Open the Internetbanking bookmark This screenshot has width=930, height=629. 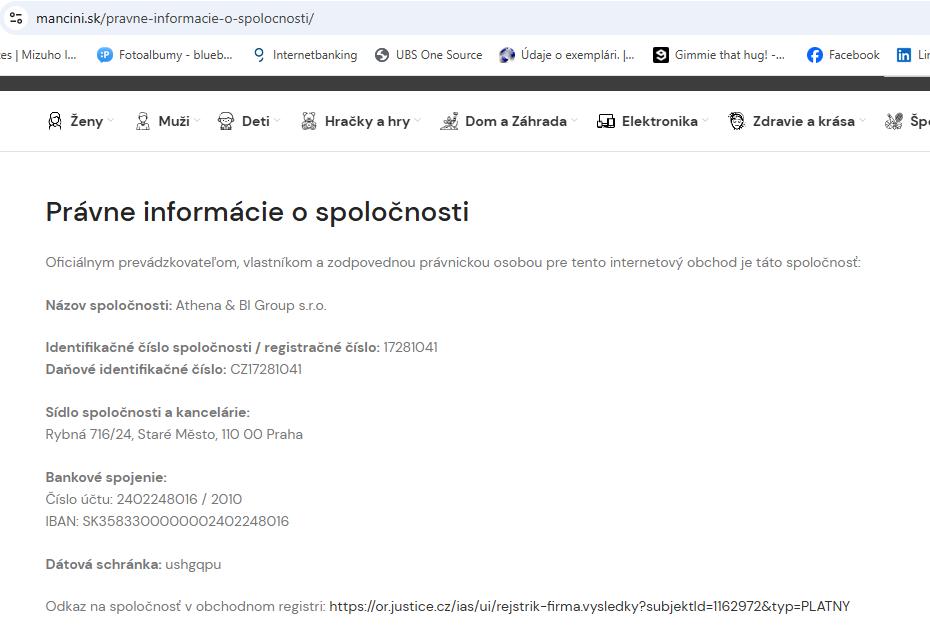pos(314,55)
